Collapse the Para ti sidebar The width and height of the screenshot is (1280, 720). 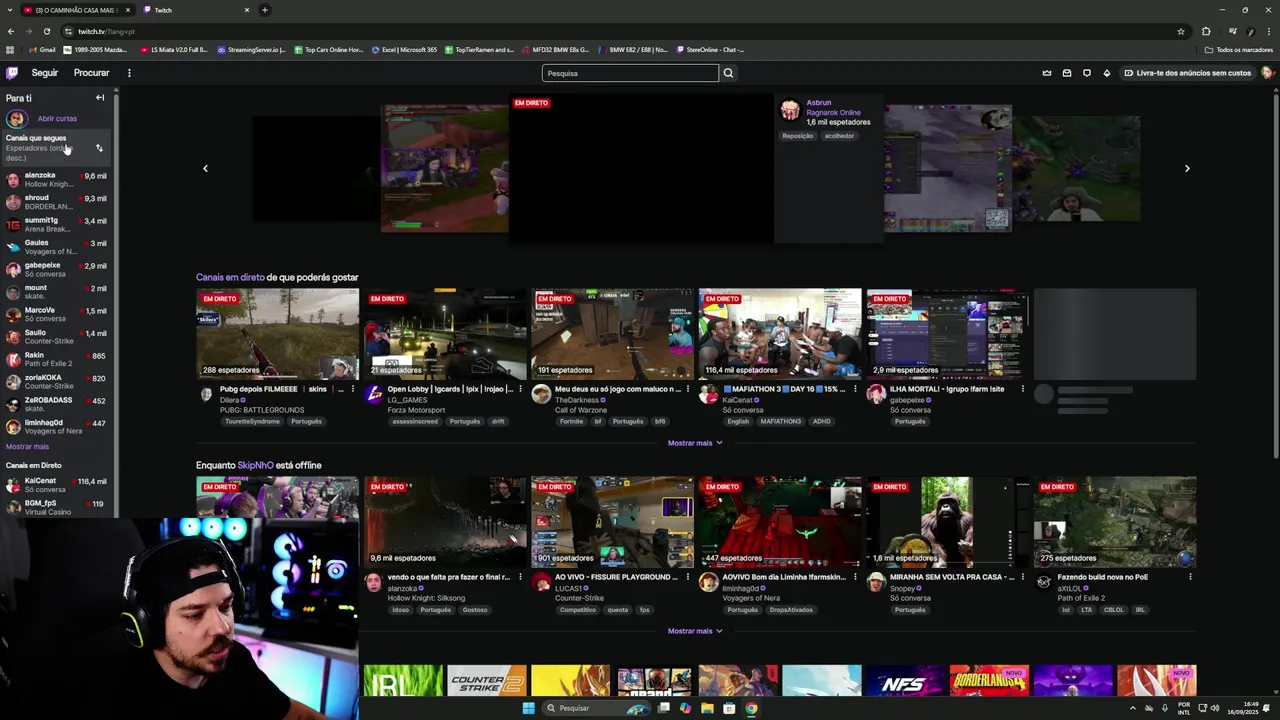[100, 98]
